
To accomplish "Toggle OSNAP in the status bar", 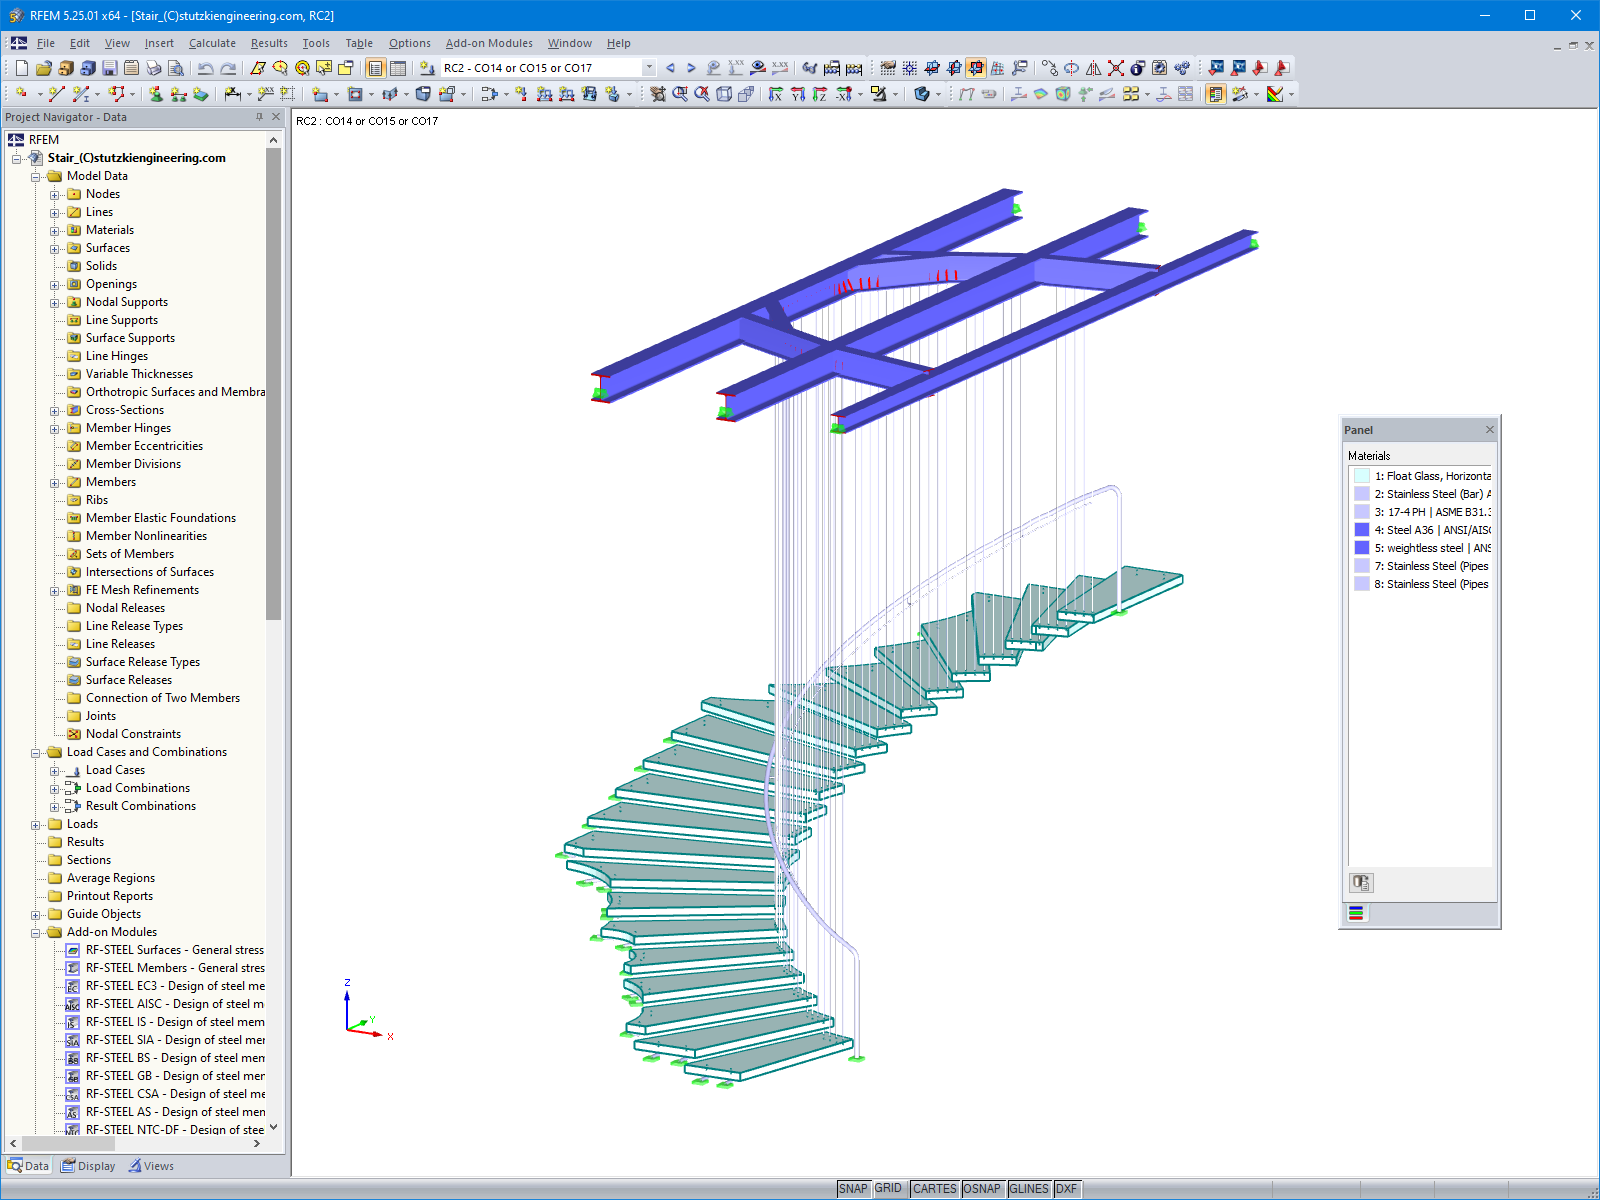I will [x=983, y=1189].
